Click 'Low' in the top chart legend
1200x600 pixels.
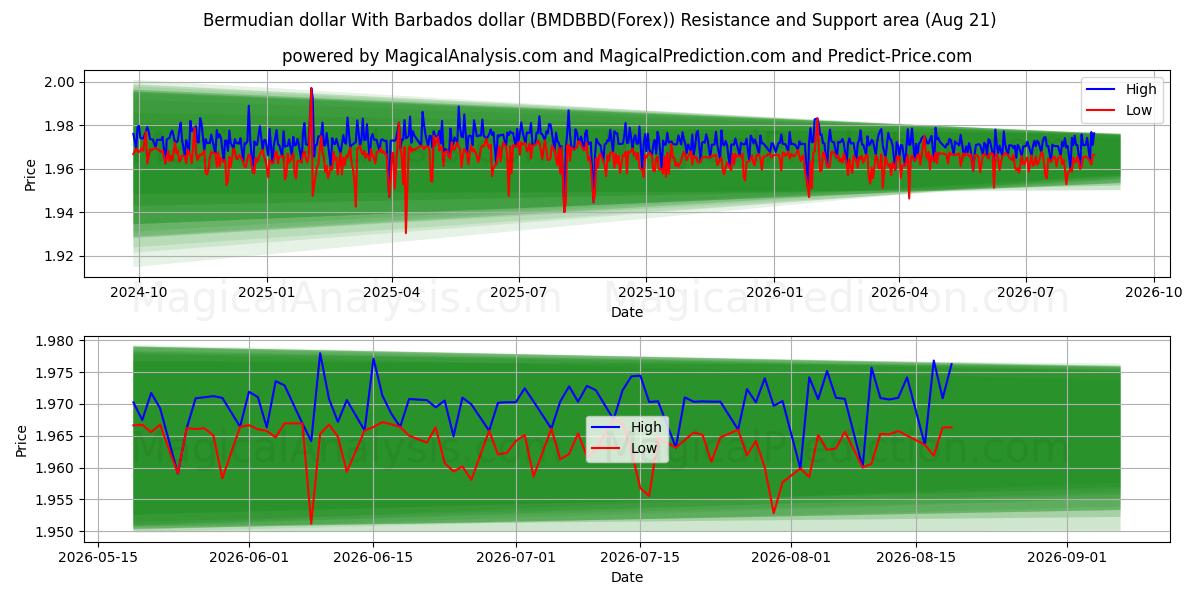pyautogui.click(x=1139, y=110)
